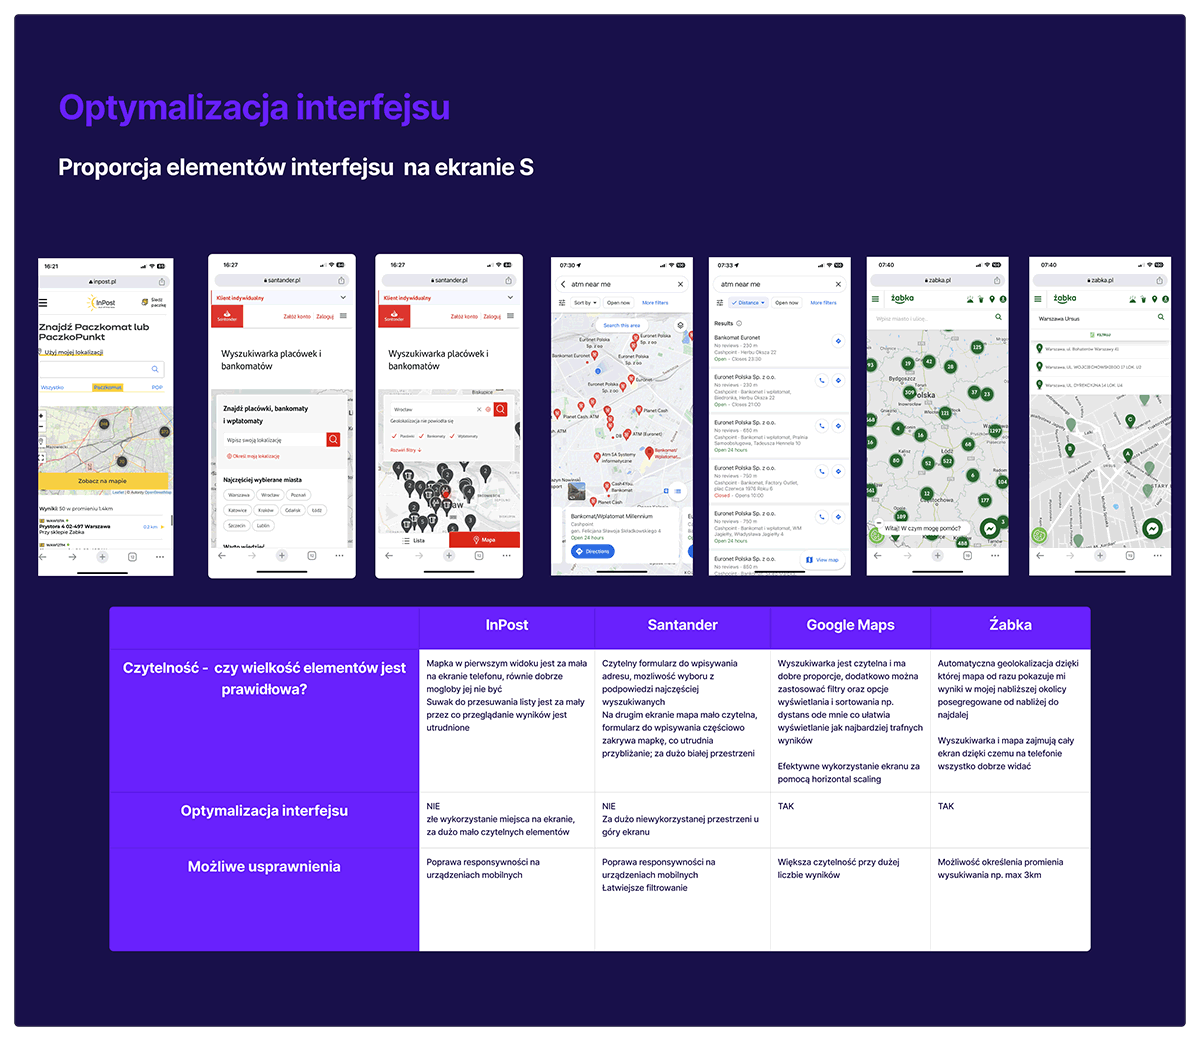Toggle the Wpłatomaty filter checkbox

[x=452, y=436]
